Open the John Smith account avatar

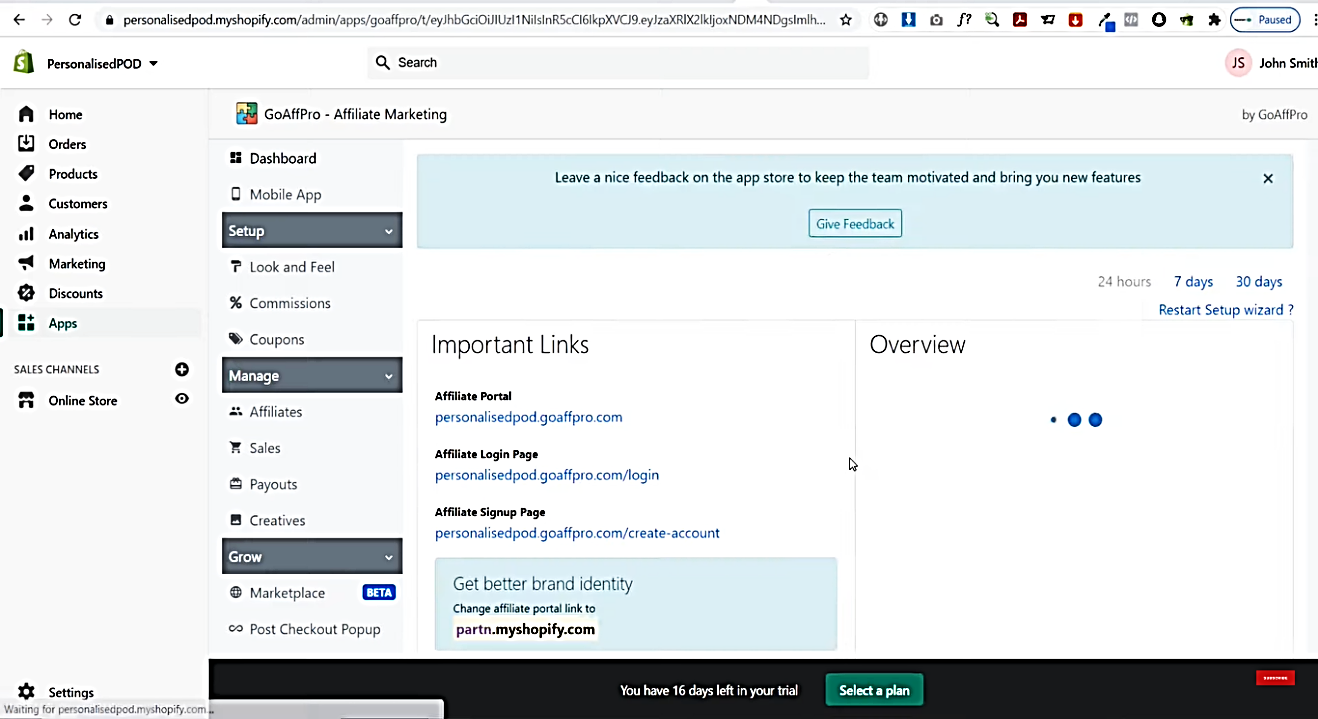[x=1238, y=63]
